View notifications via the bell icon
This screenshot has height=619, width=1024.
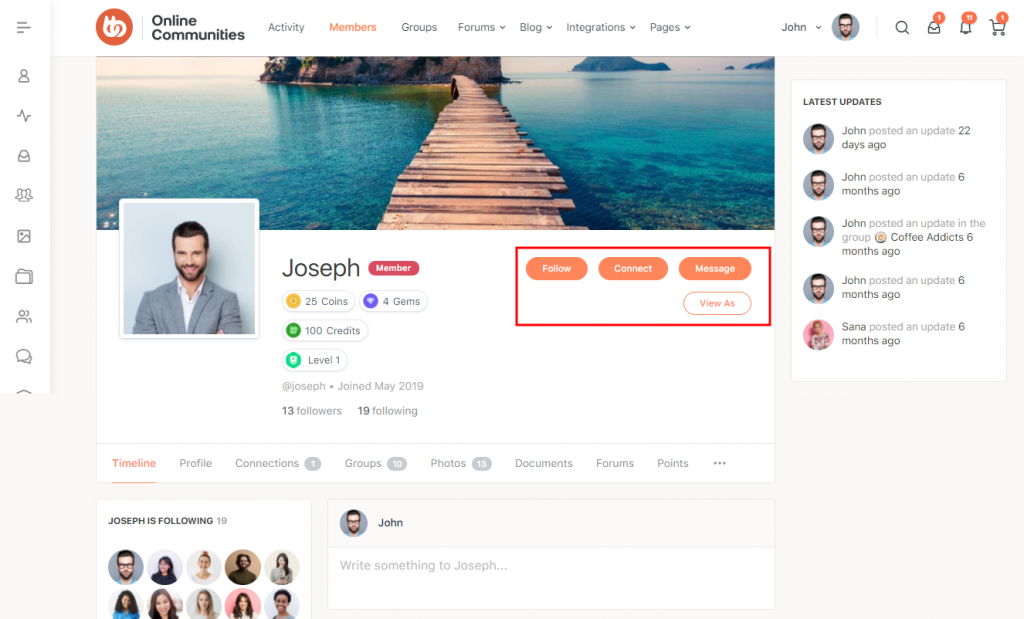[965, 27]
